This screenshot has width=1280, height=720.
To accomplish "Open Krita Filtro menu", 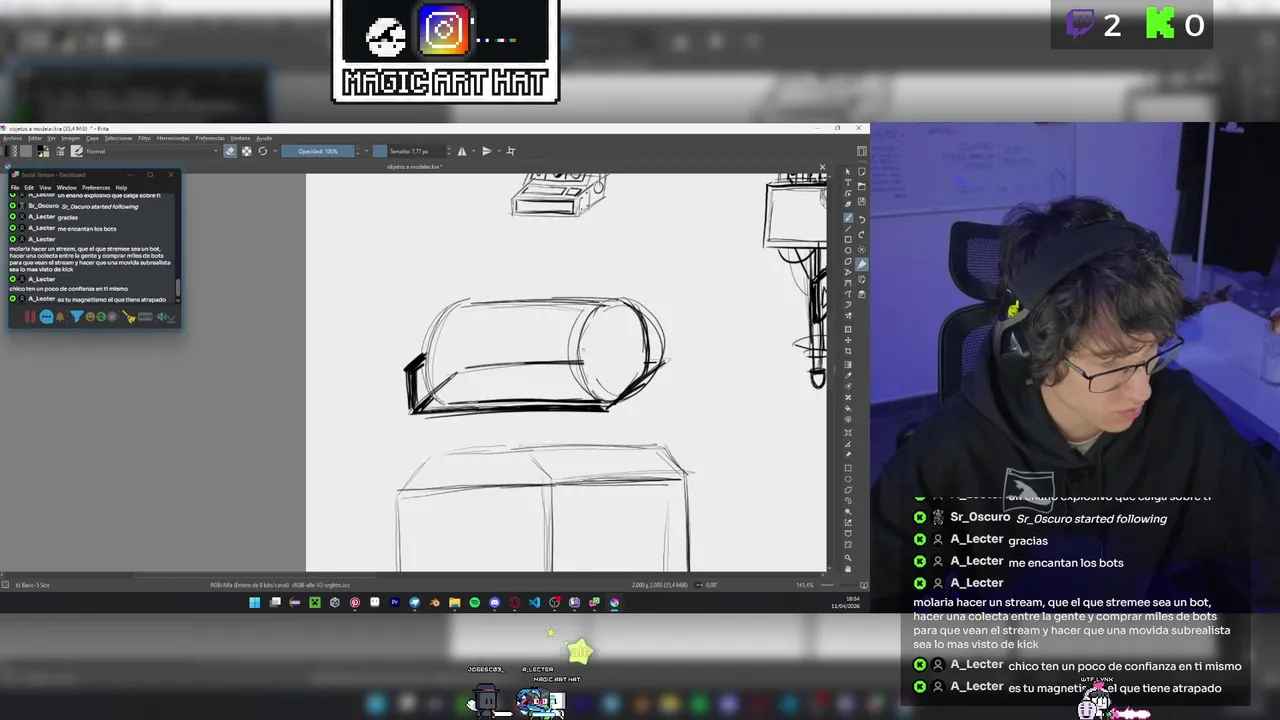I will (x=144, y=138).
